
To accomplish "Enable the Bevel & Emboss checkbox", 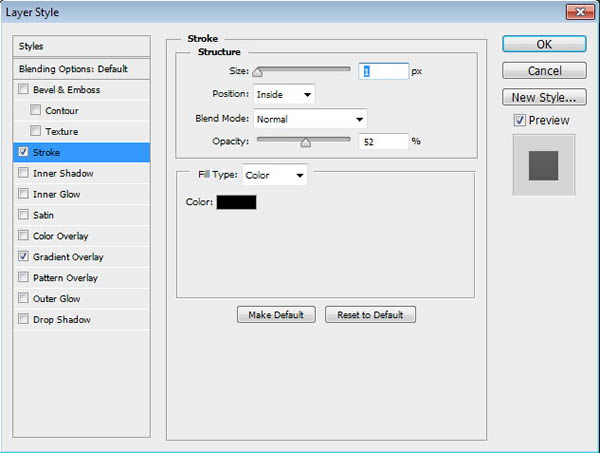I will 23,90.
